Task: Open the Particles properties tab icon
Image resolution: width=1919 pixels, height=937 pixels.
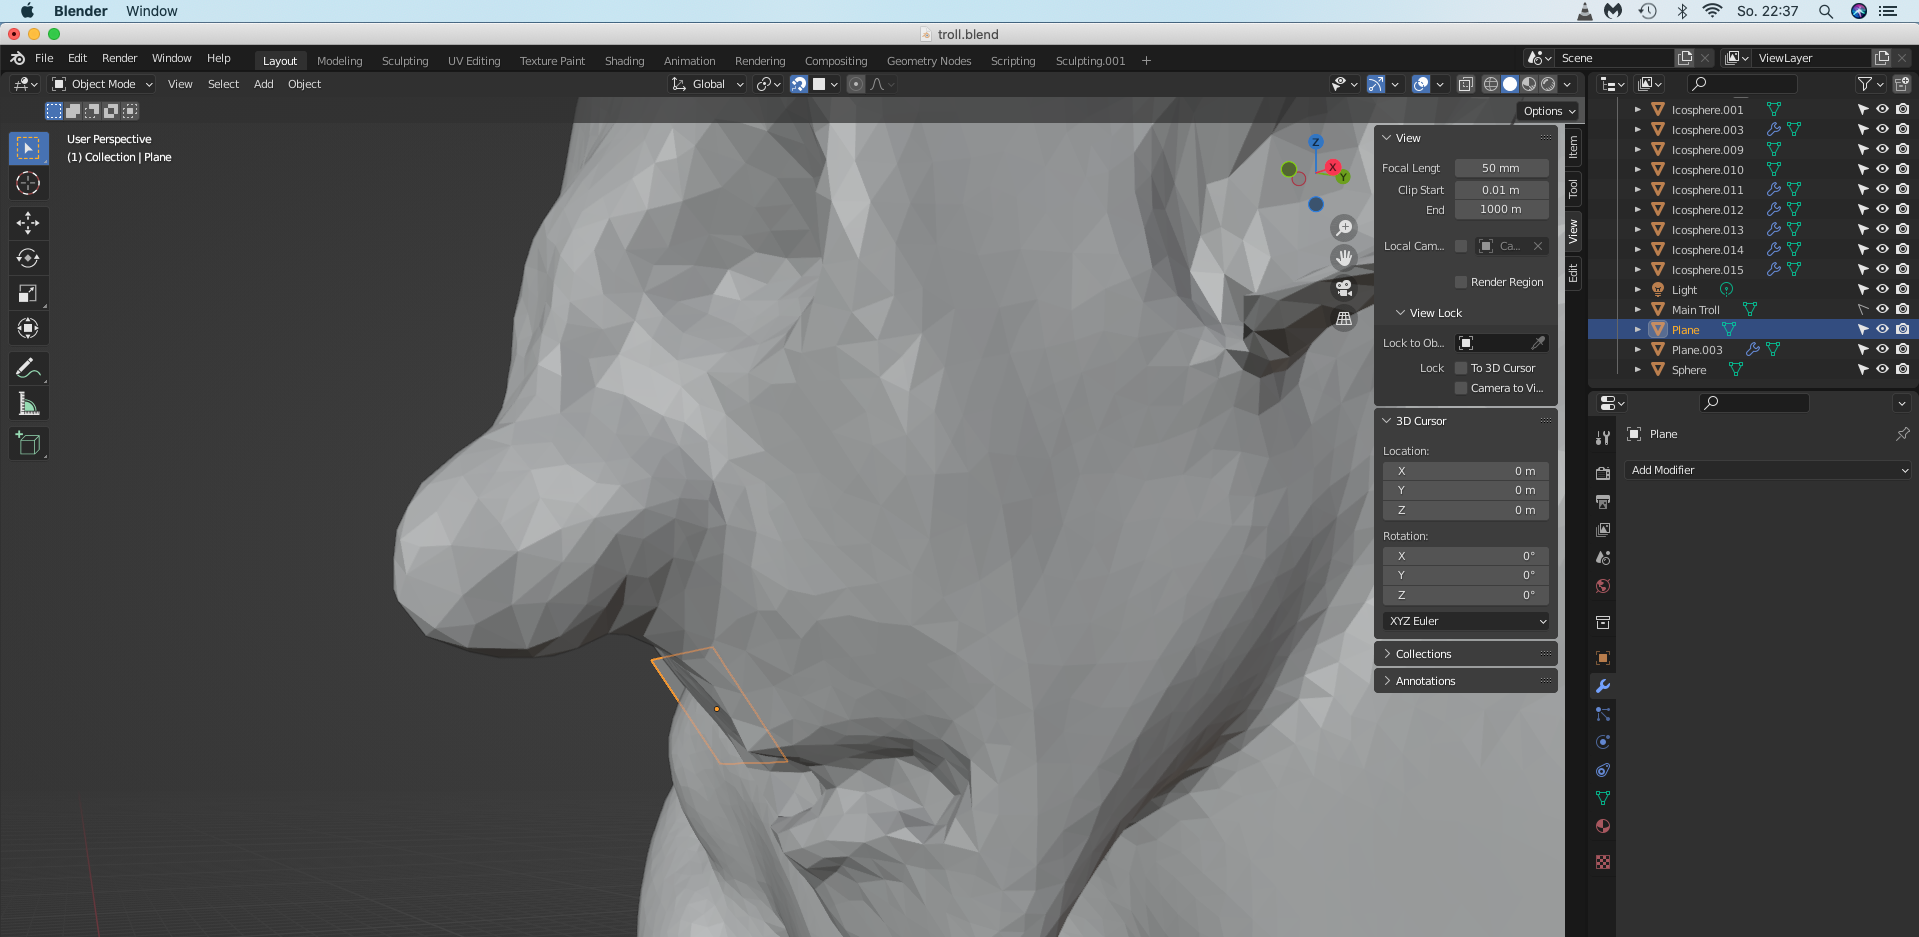Action: (x=1603, y=714)
